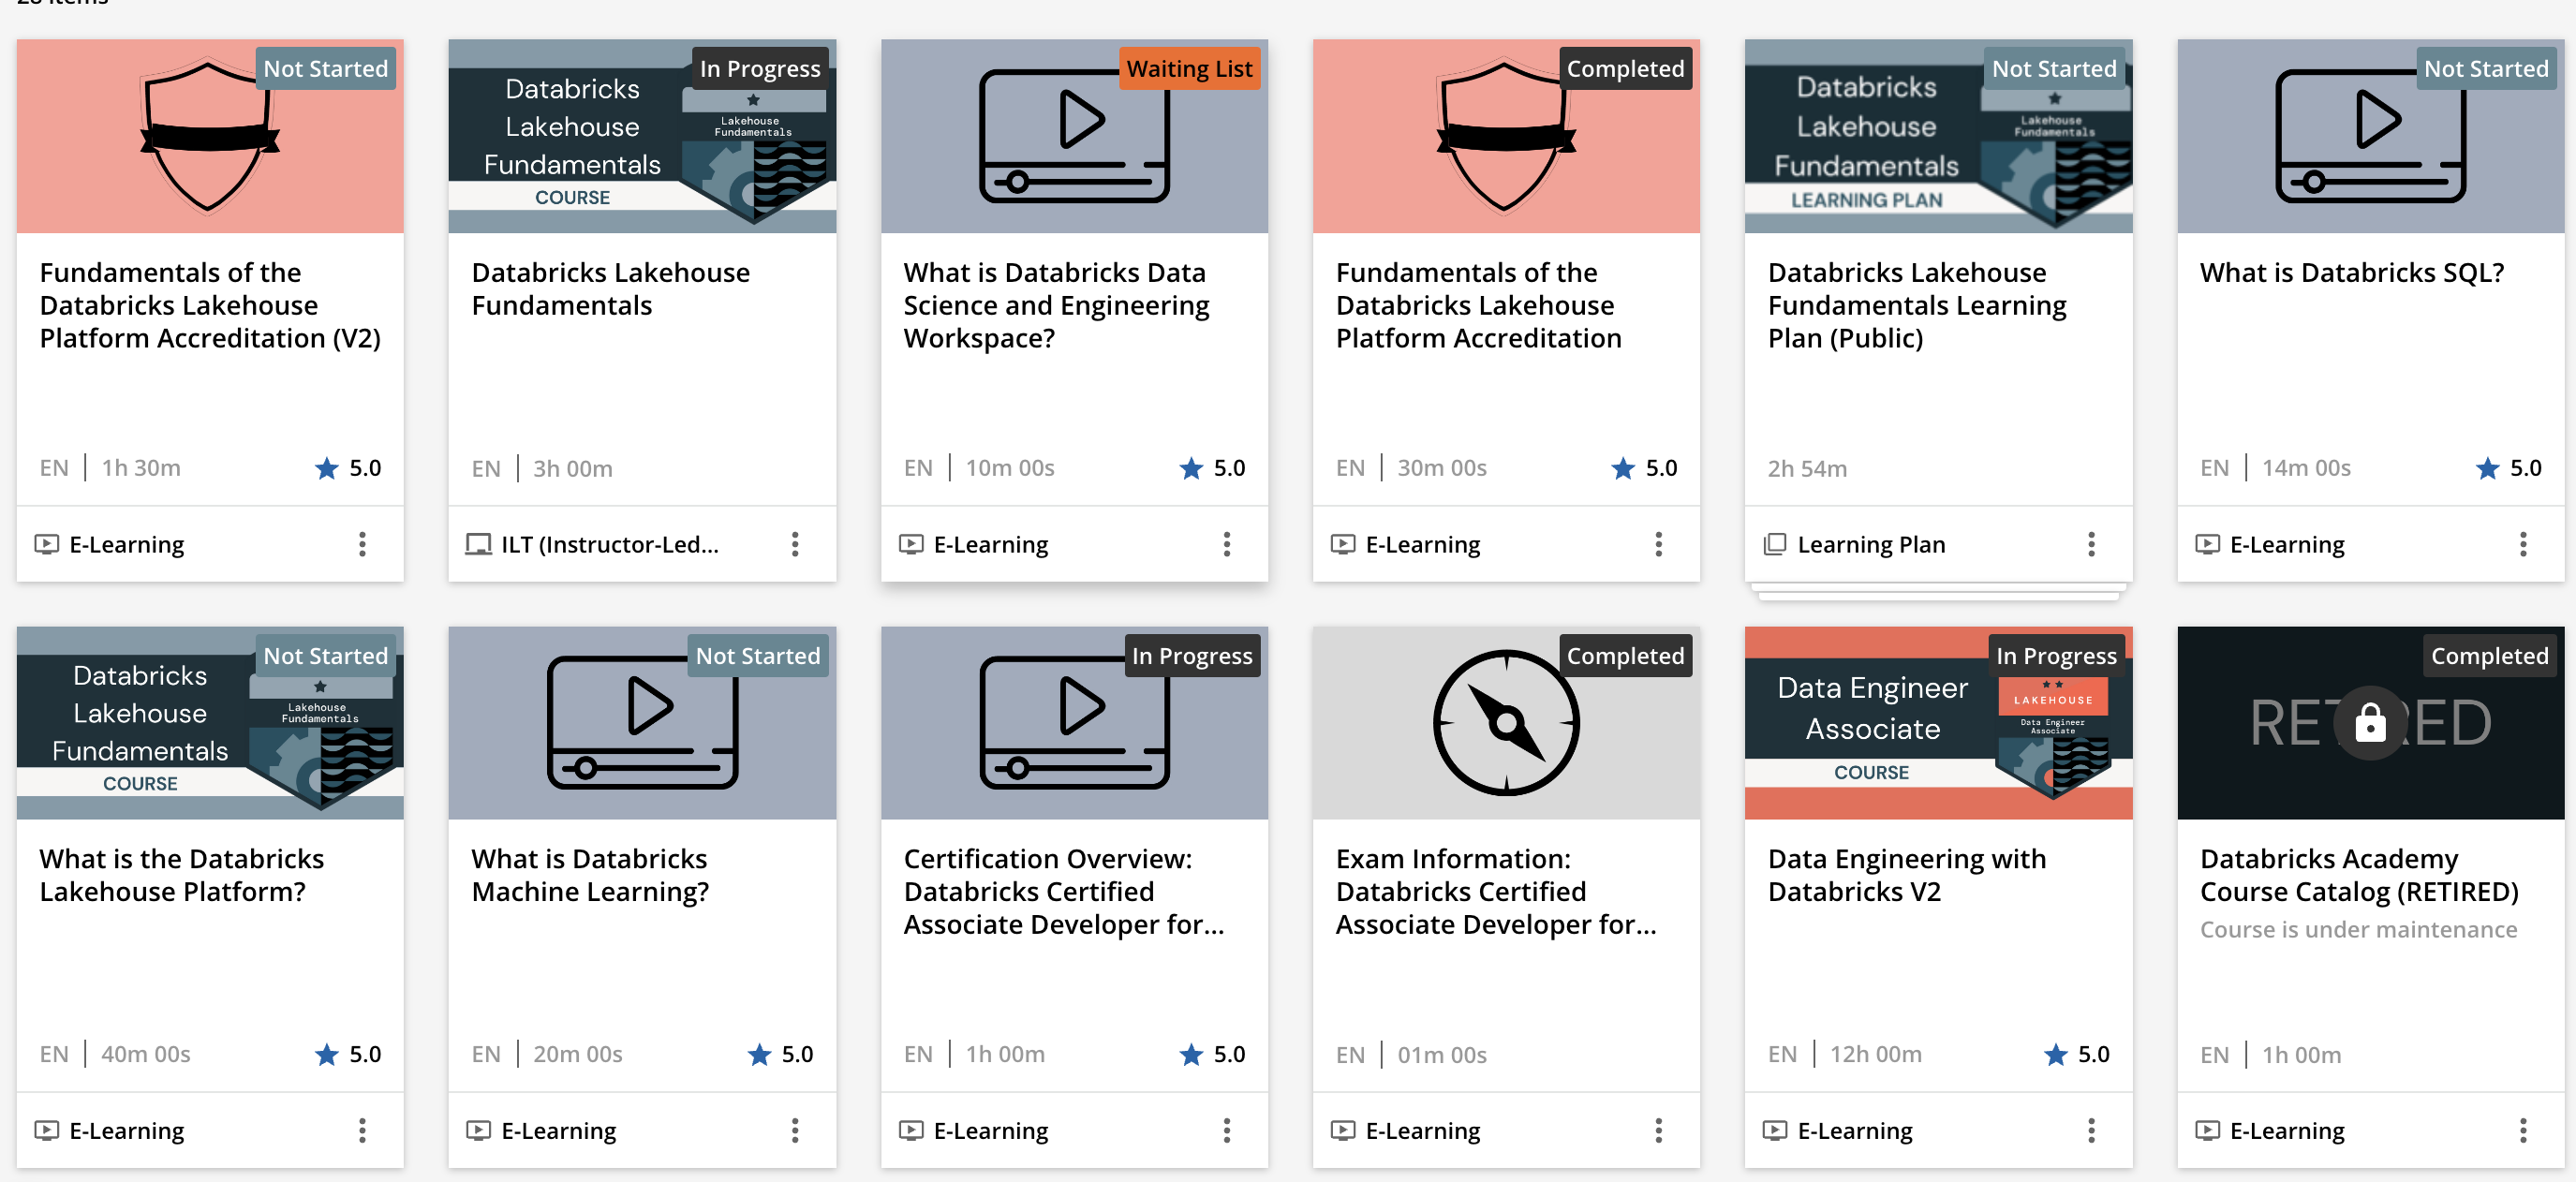
Task: Click the orange Waiting List badge
Action: (1189, 69)
